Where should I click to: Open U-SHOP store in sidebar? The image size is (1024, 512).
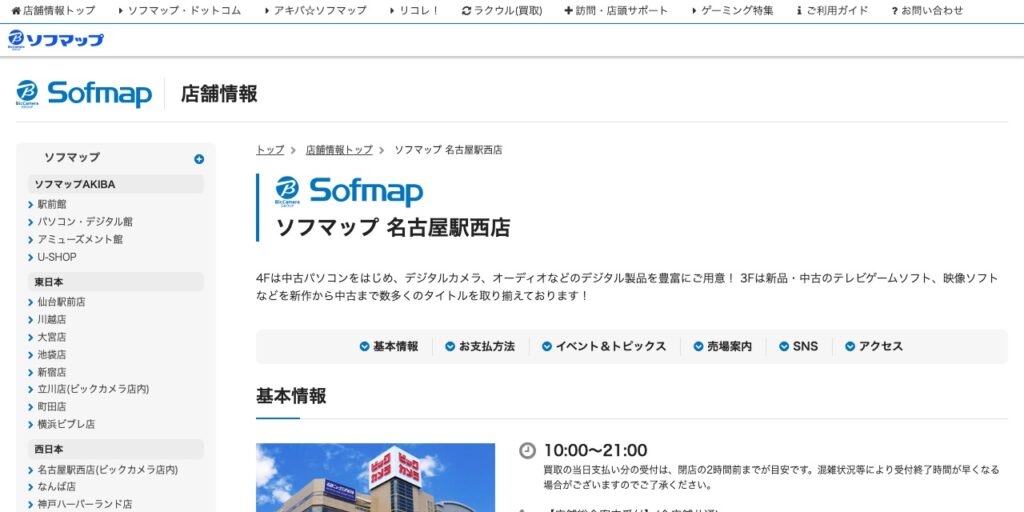click(57, 257)
